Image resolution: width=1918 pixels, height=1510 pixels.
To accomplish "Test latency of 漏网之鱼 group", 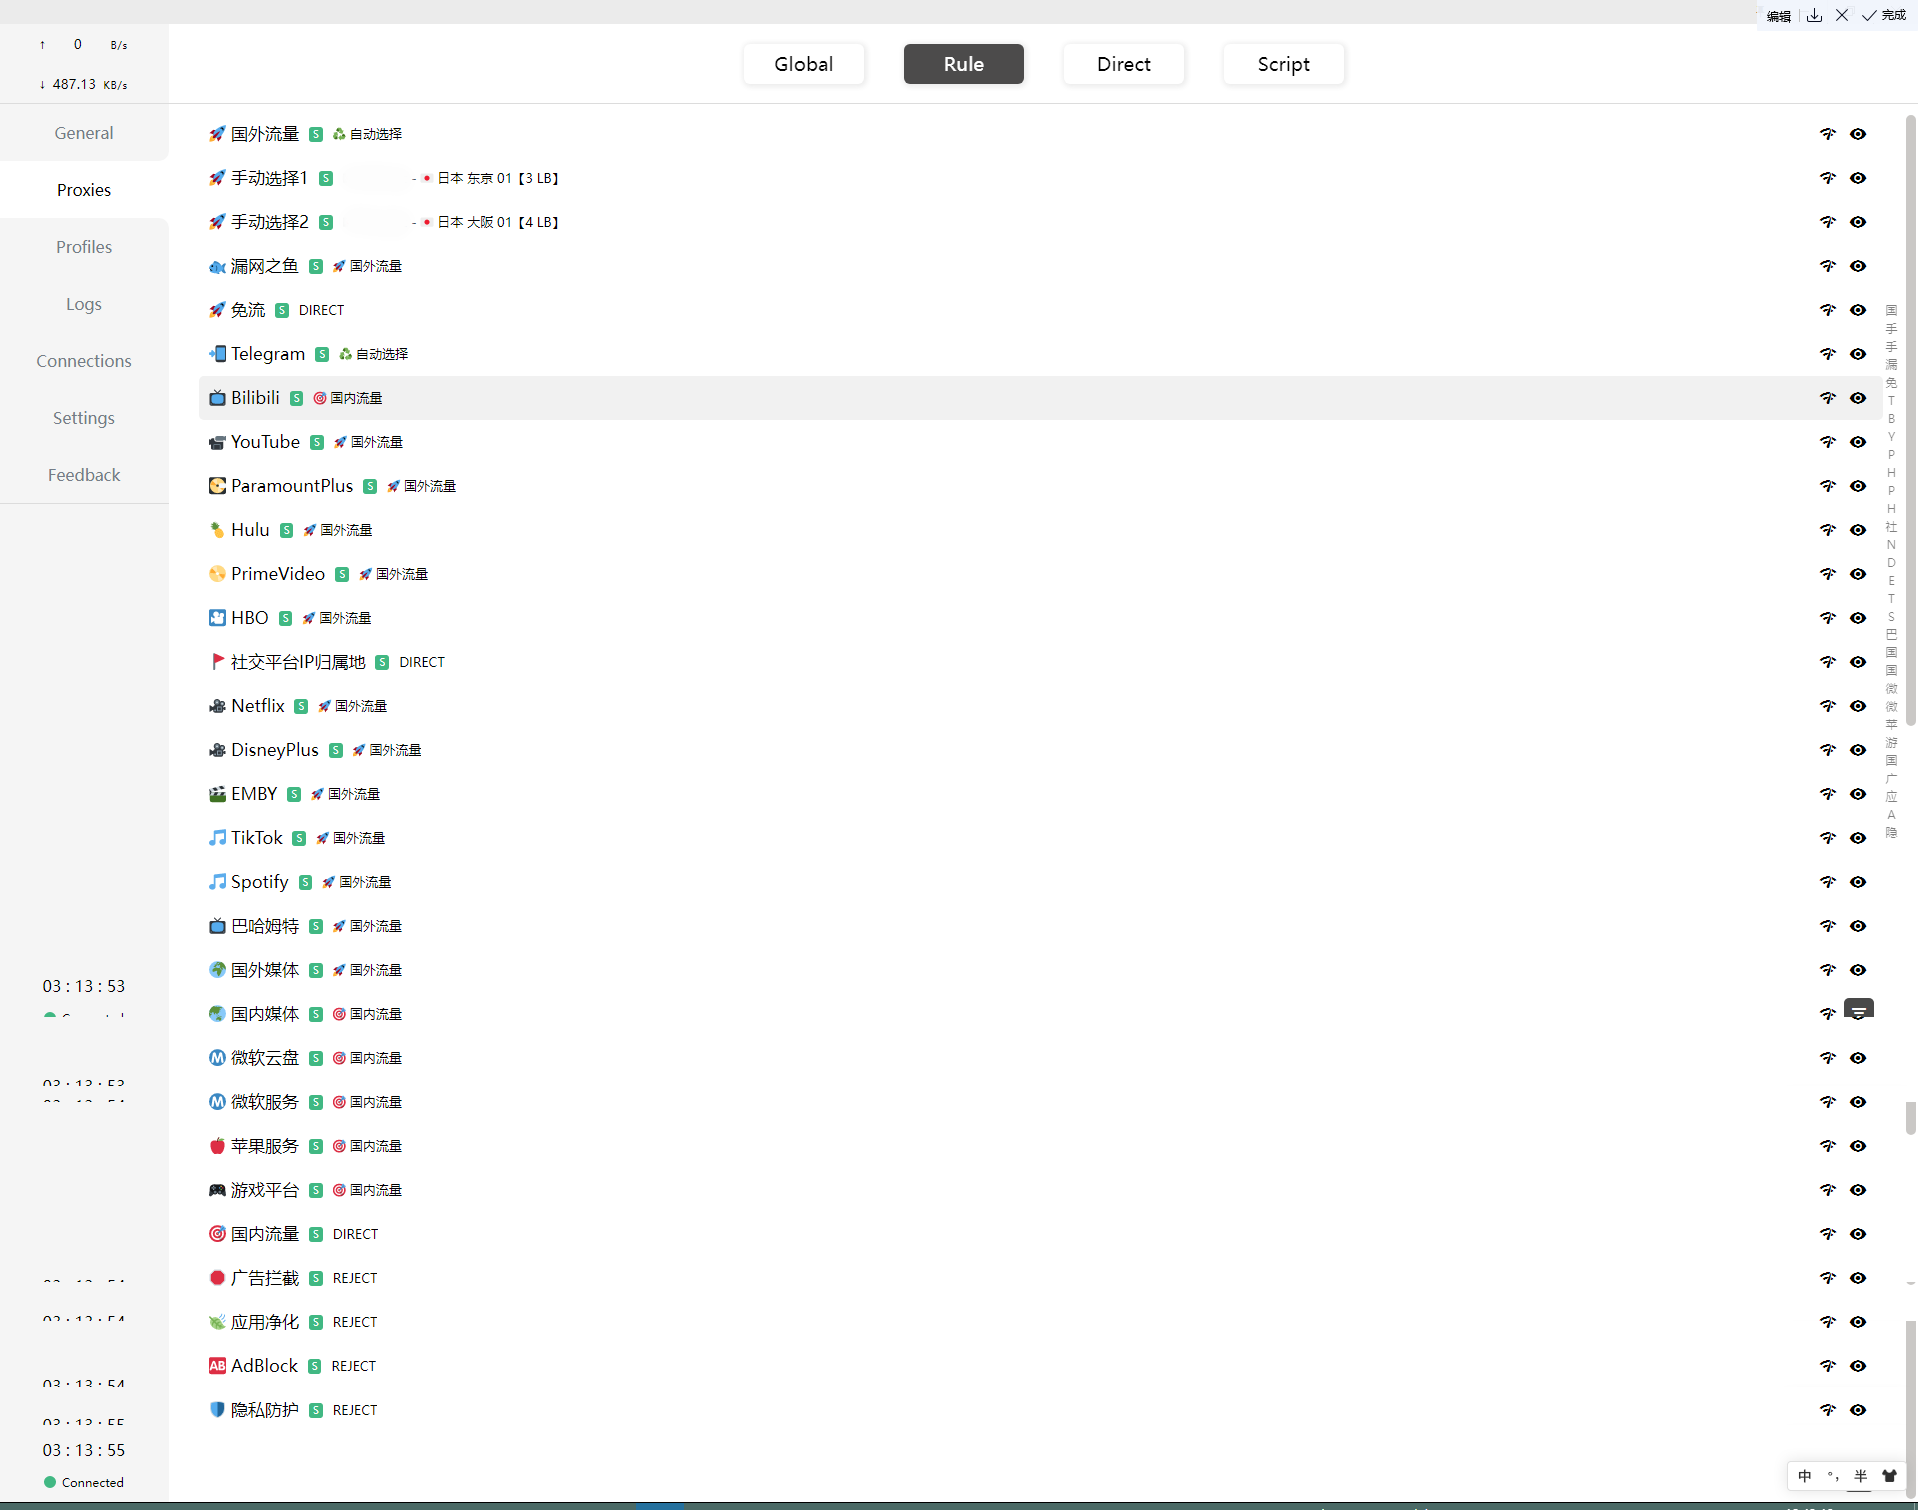I will (x=1828, y=266).
